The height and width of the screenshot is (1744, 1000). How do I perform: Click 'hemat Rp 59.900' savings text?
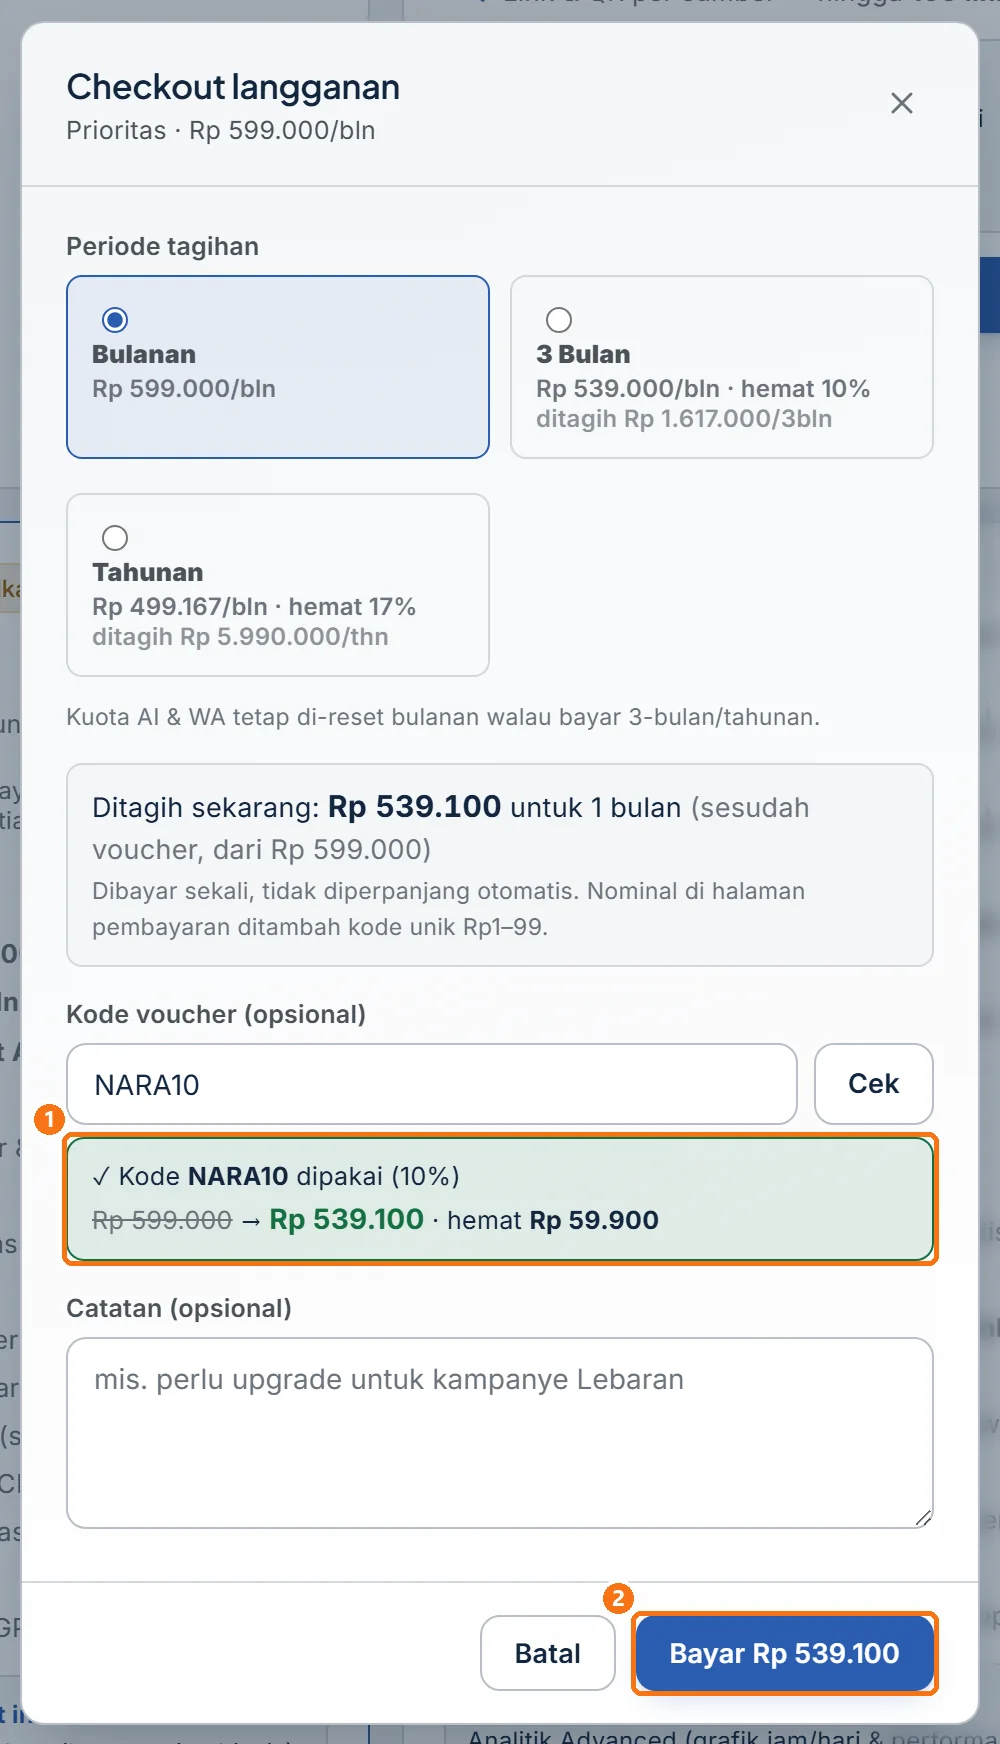(553, 1220)
